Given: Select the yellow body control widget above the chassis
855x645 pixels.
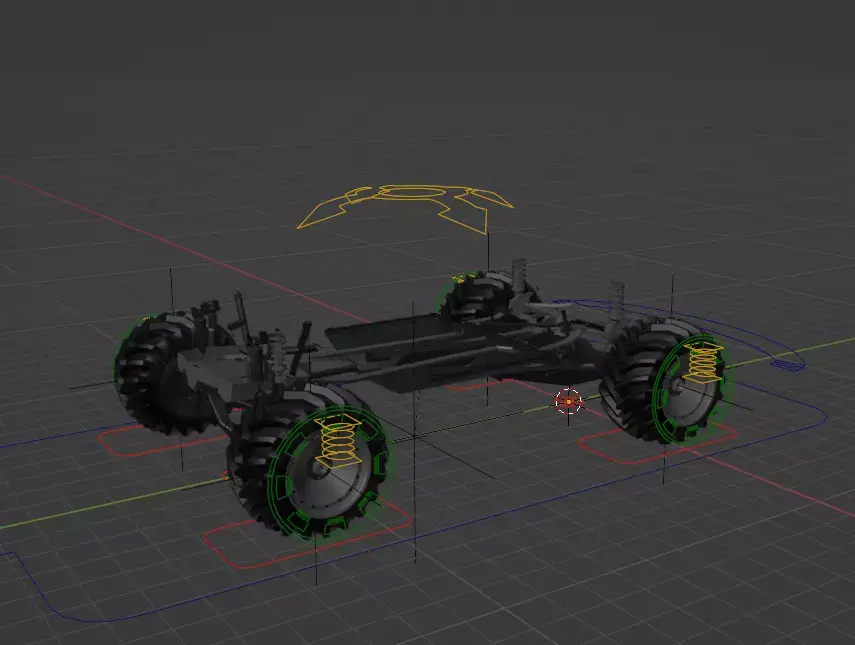Looking at the screenshot, I should [x=405, y=209].
